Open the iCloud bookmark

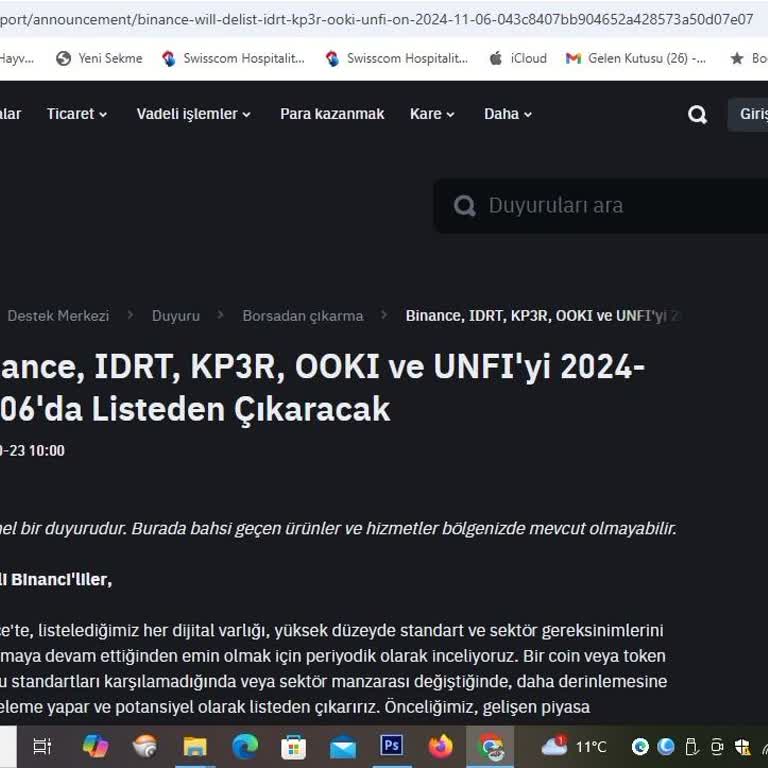518,58
